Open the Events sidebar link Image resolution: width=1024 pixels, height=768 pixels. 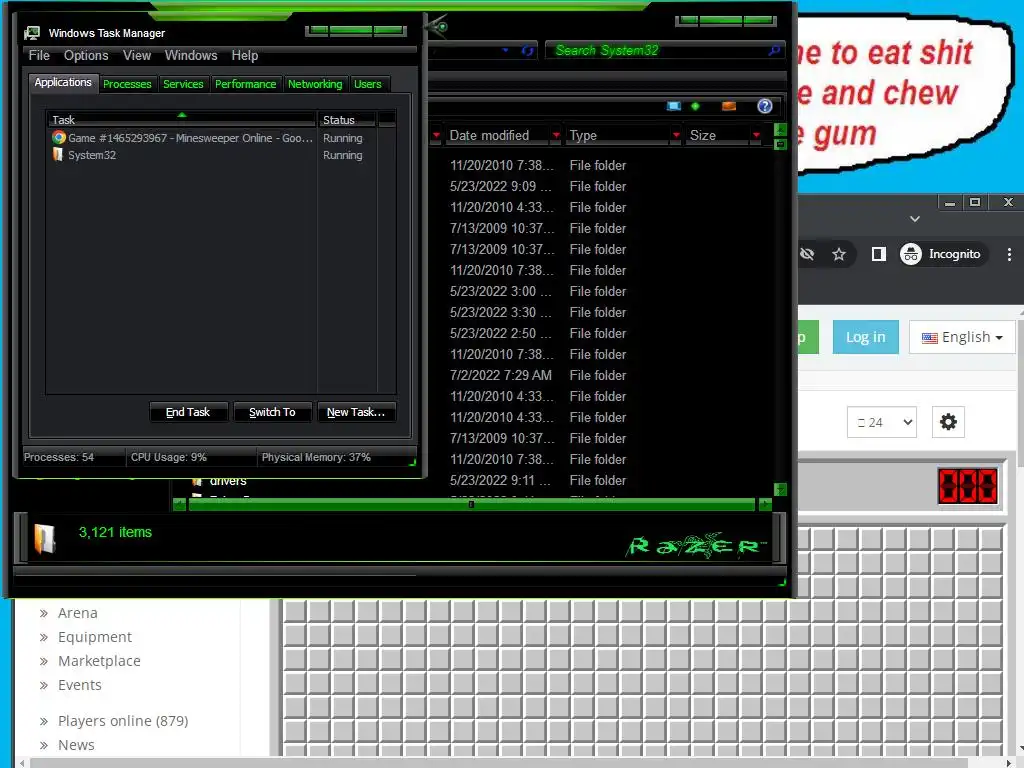[80, 685]
